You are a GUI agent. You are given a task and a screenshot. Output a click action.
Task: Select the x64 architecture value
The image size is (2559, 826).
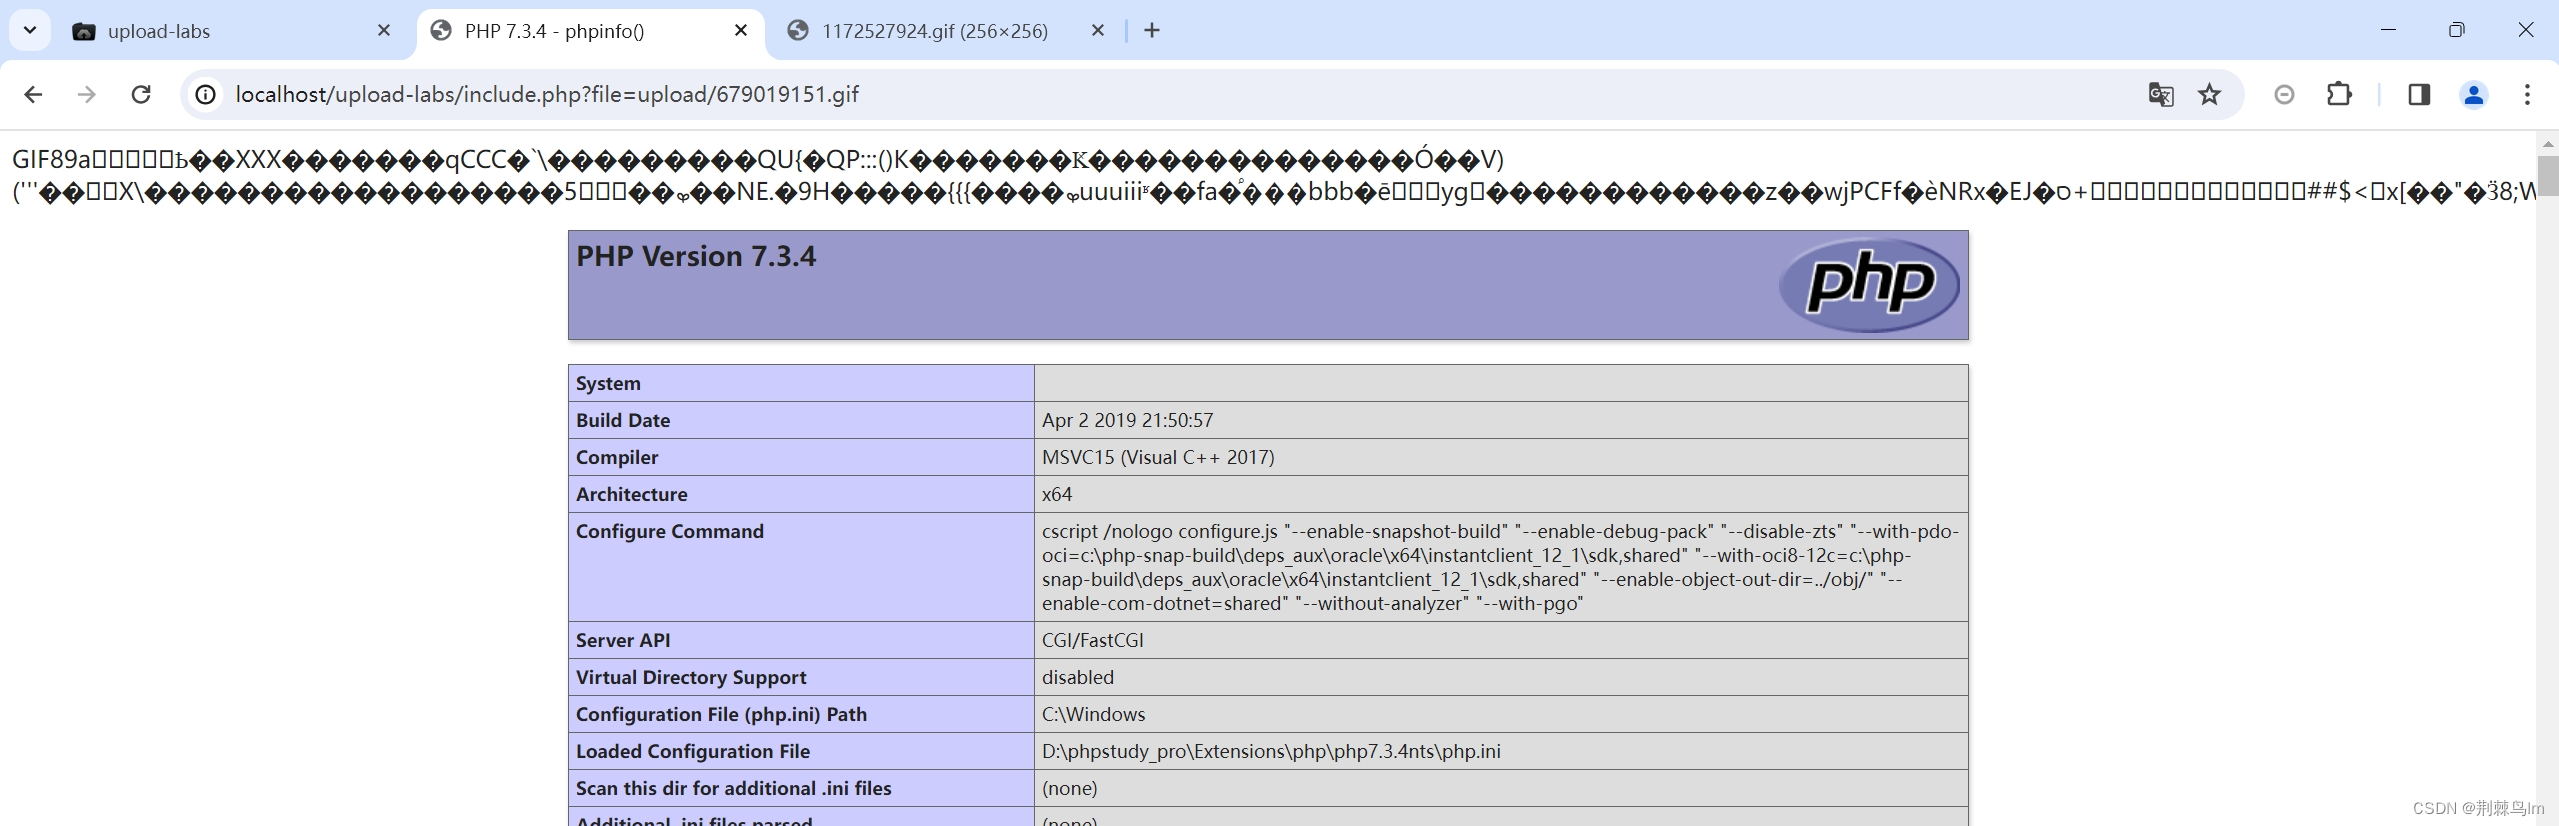pos(1057,494)
